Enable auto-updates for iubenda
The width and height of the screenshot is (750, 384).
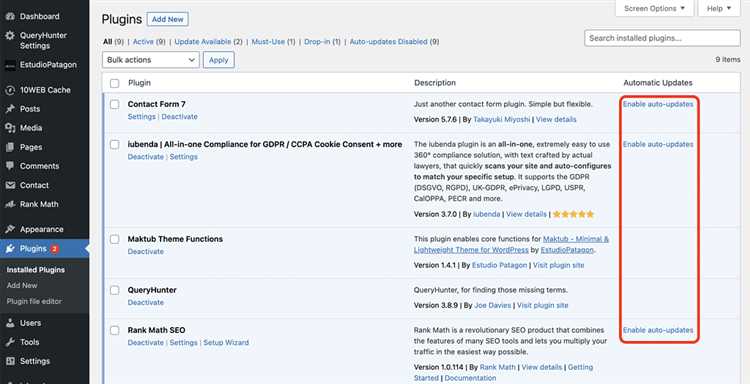(x=658, y=144)
